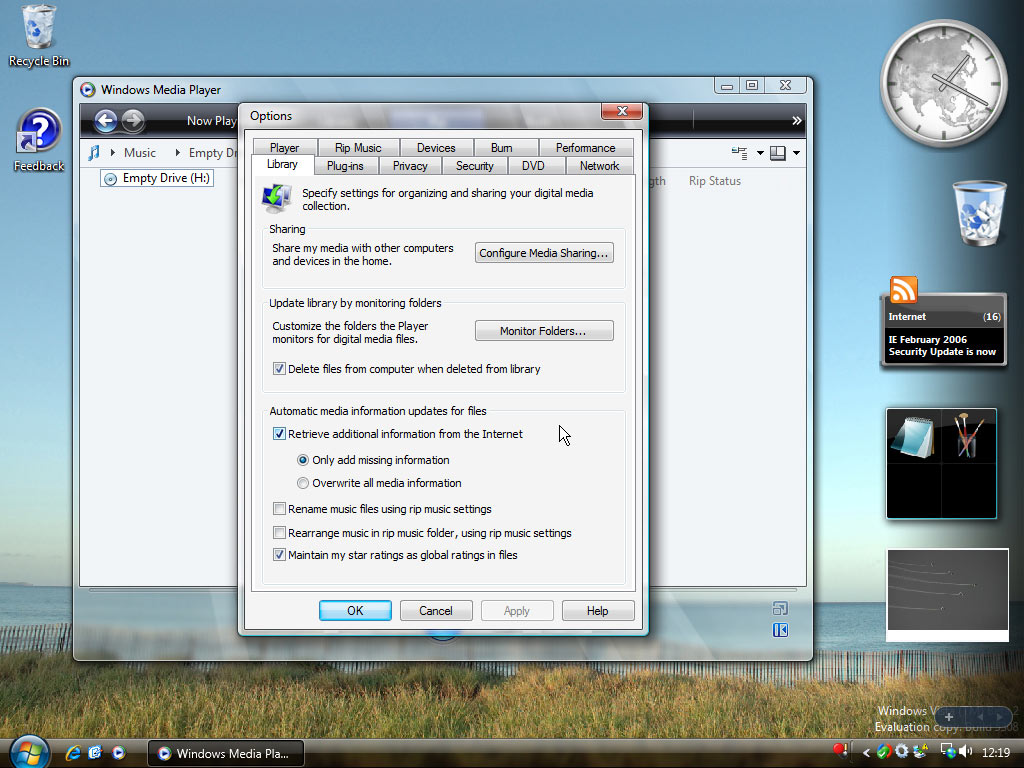Open the Feedback desktop shortcut
This screenshot has height=768, width=1024.
click(x=39, y=141)
